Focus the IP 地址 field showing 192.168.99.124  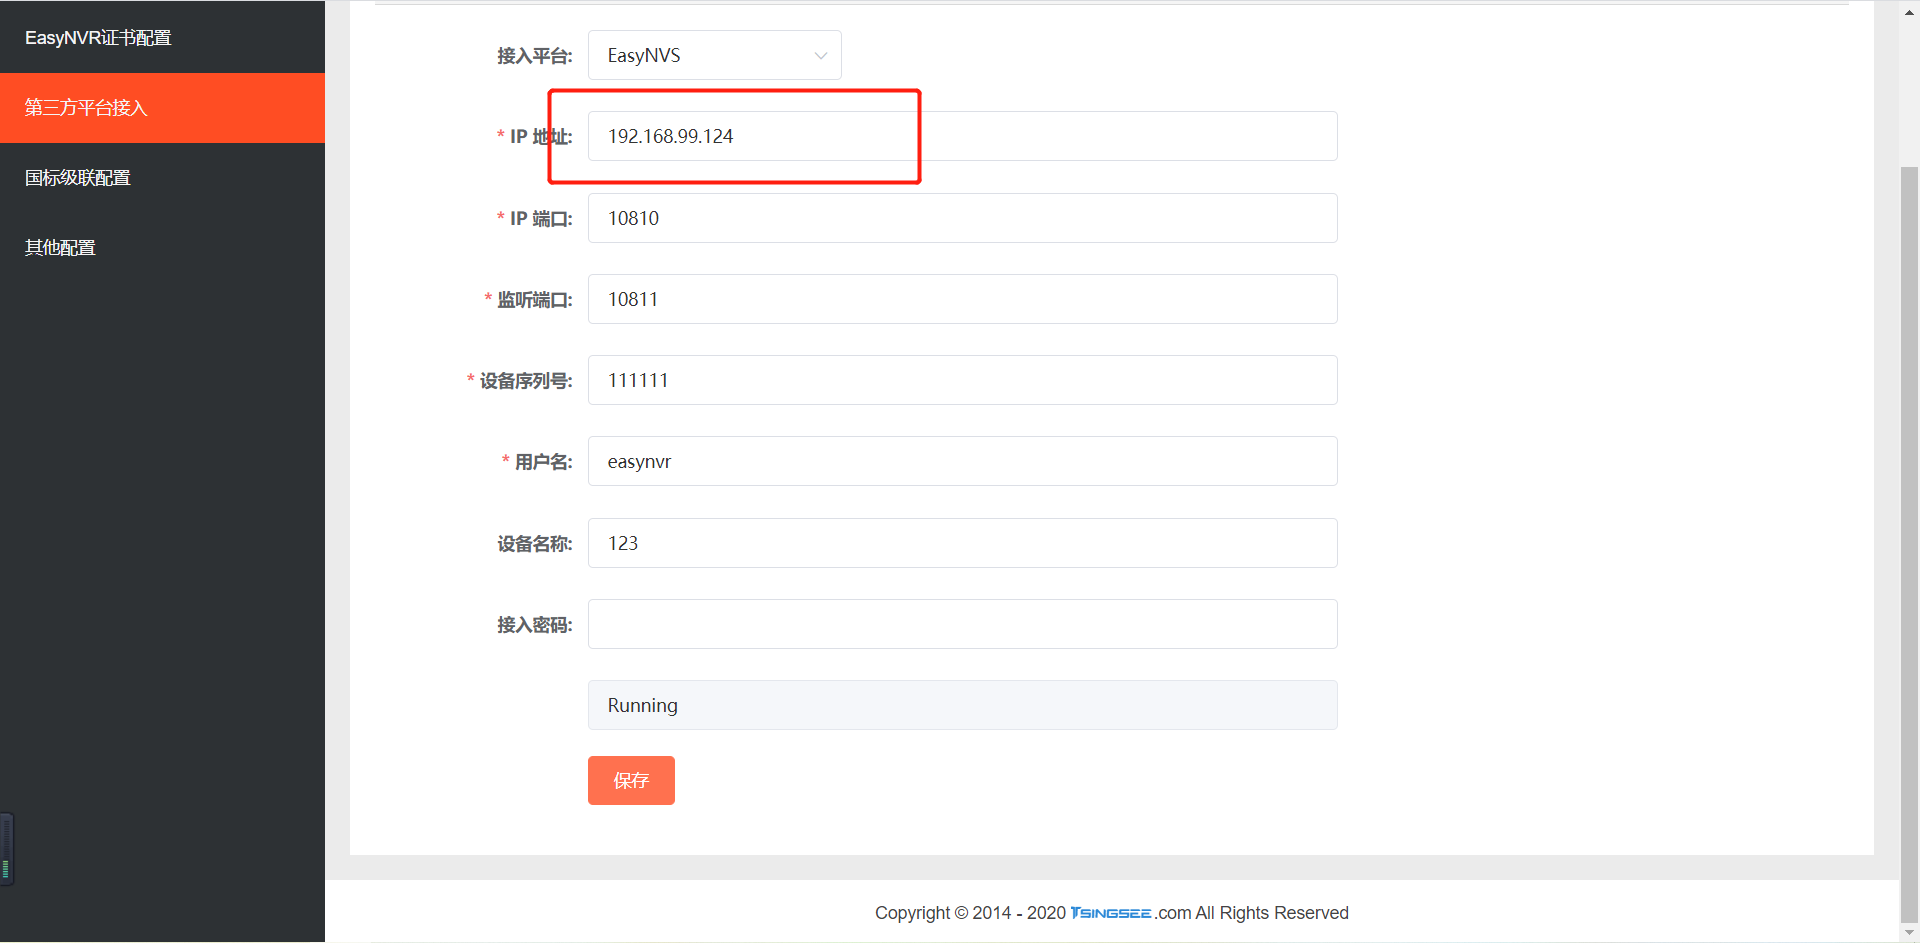point(962,136)
